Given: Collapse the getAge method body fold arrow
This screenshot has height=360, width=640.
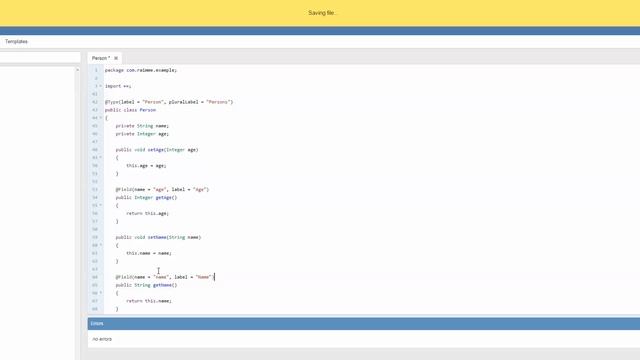Looking at the screenshot, I should [101, 205].
